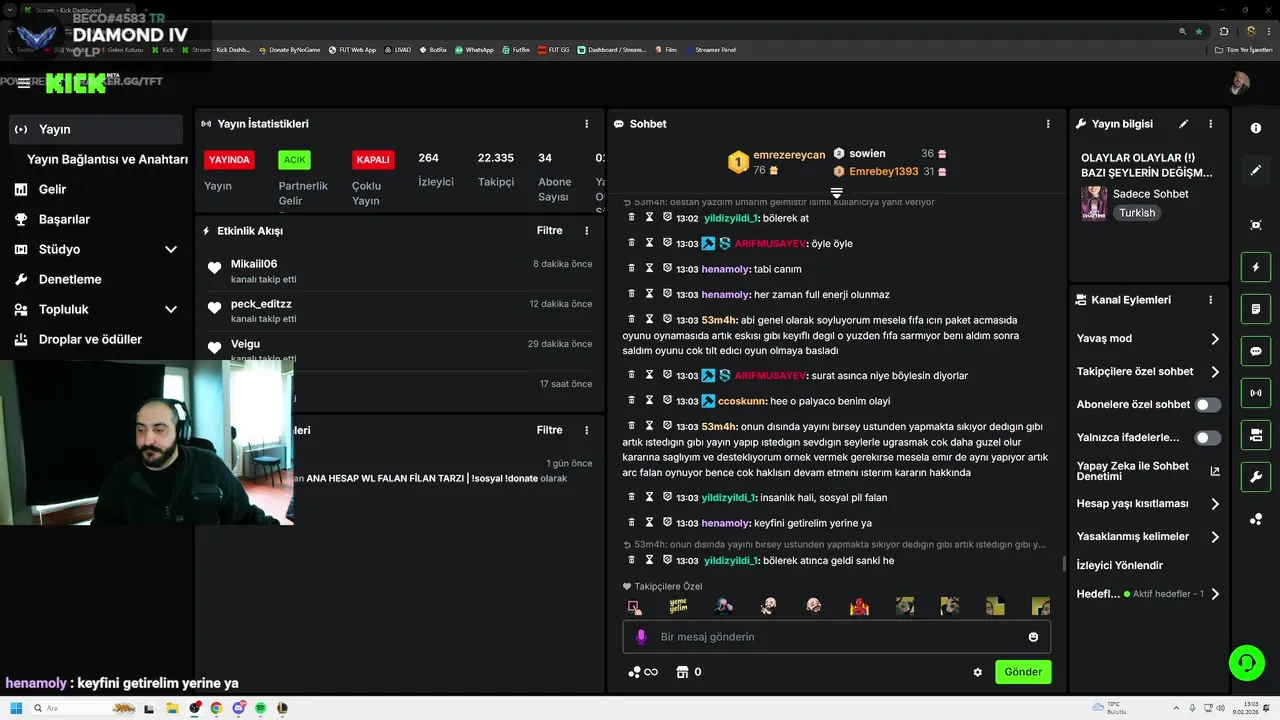Screen dimensions: 1280x720
Task: Open the Etkinlik Akışı Filtre dropdown
Action: (549, 230)
